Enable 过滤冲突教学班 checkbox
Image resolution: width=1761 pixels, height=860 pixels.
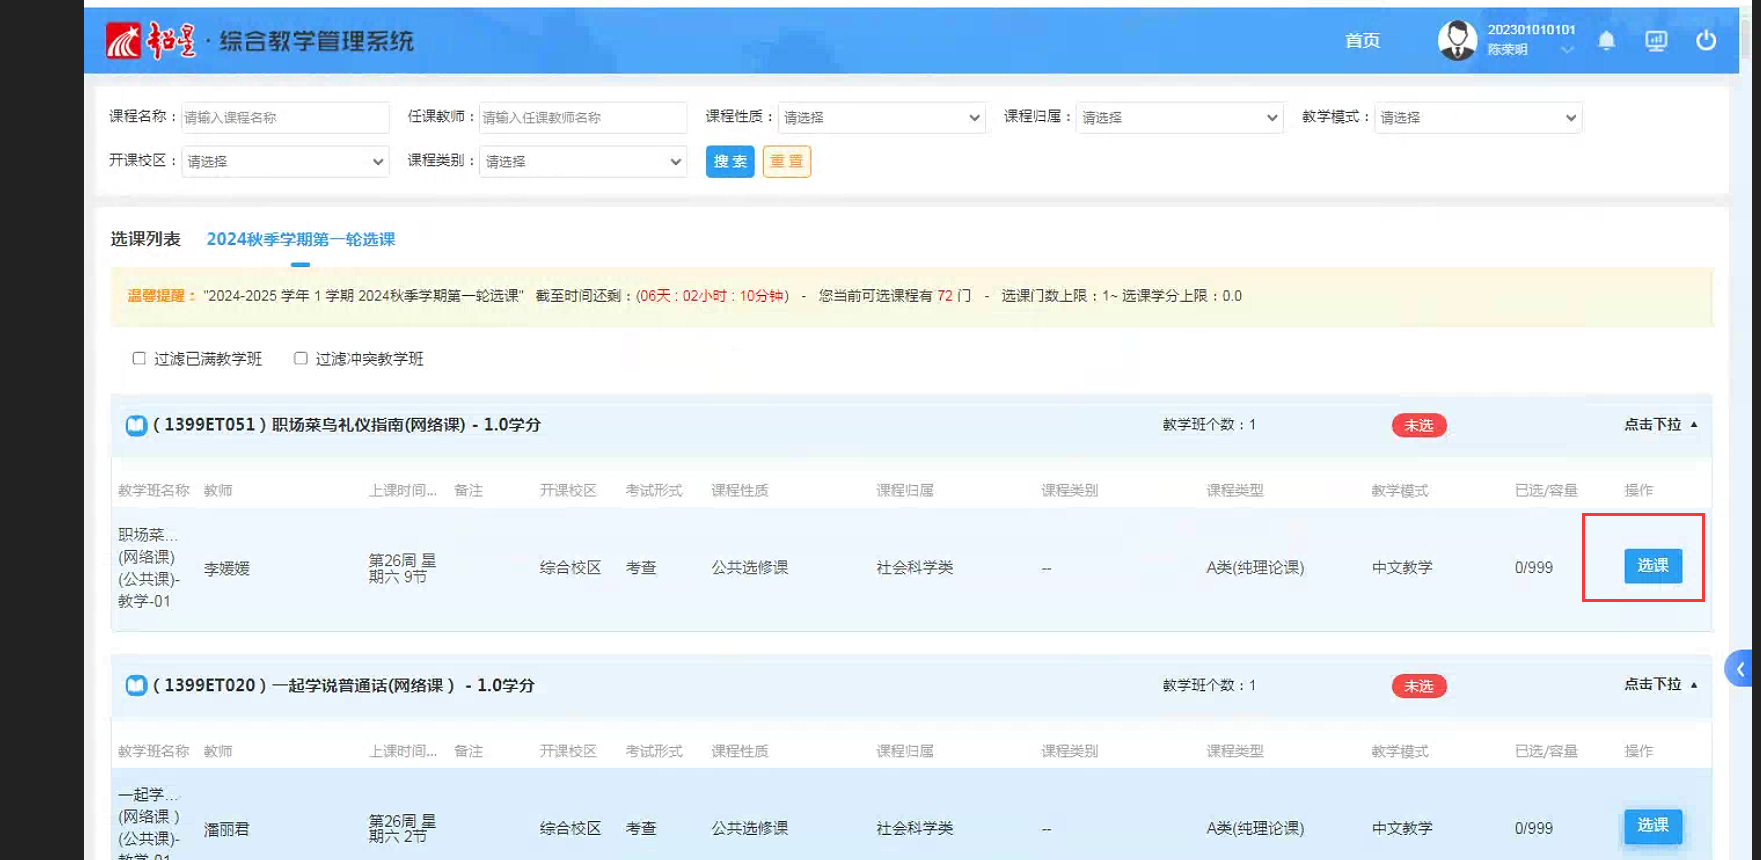pos(300,358)
